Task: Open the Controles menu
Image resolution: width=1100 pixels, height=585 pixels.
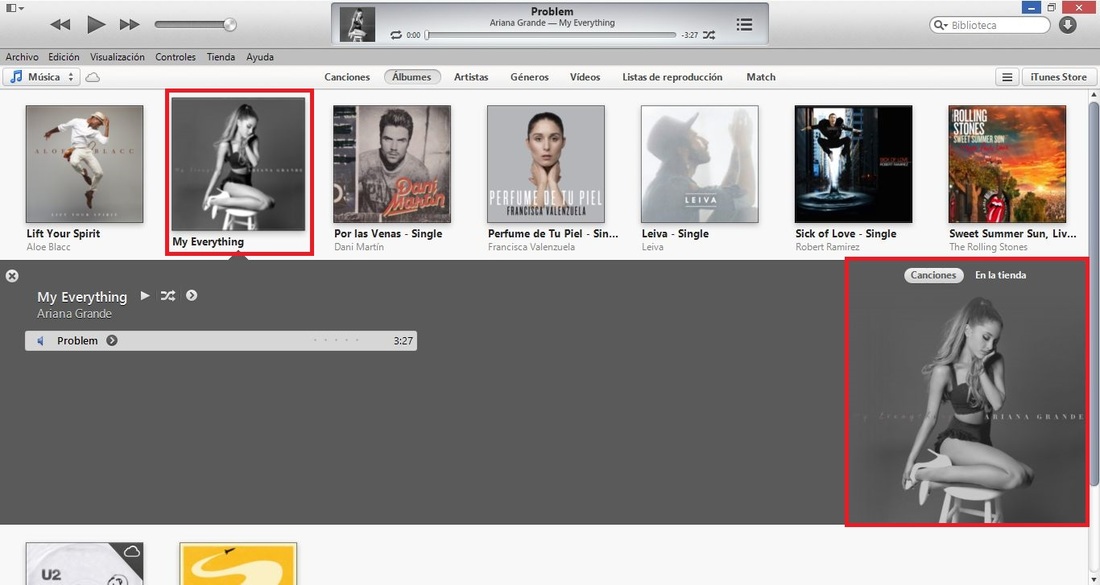Action: 175,57
